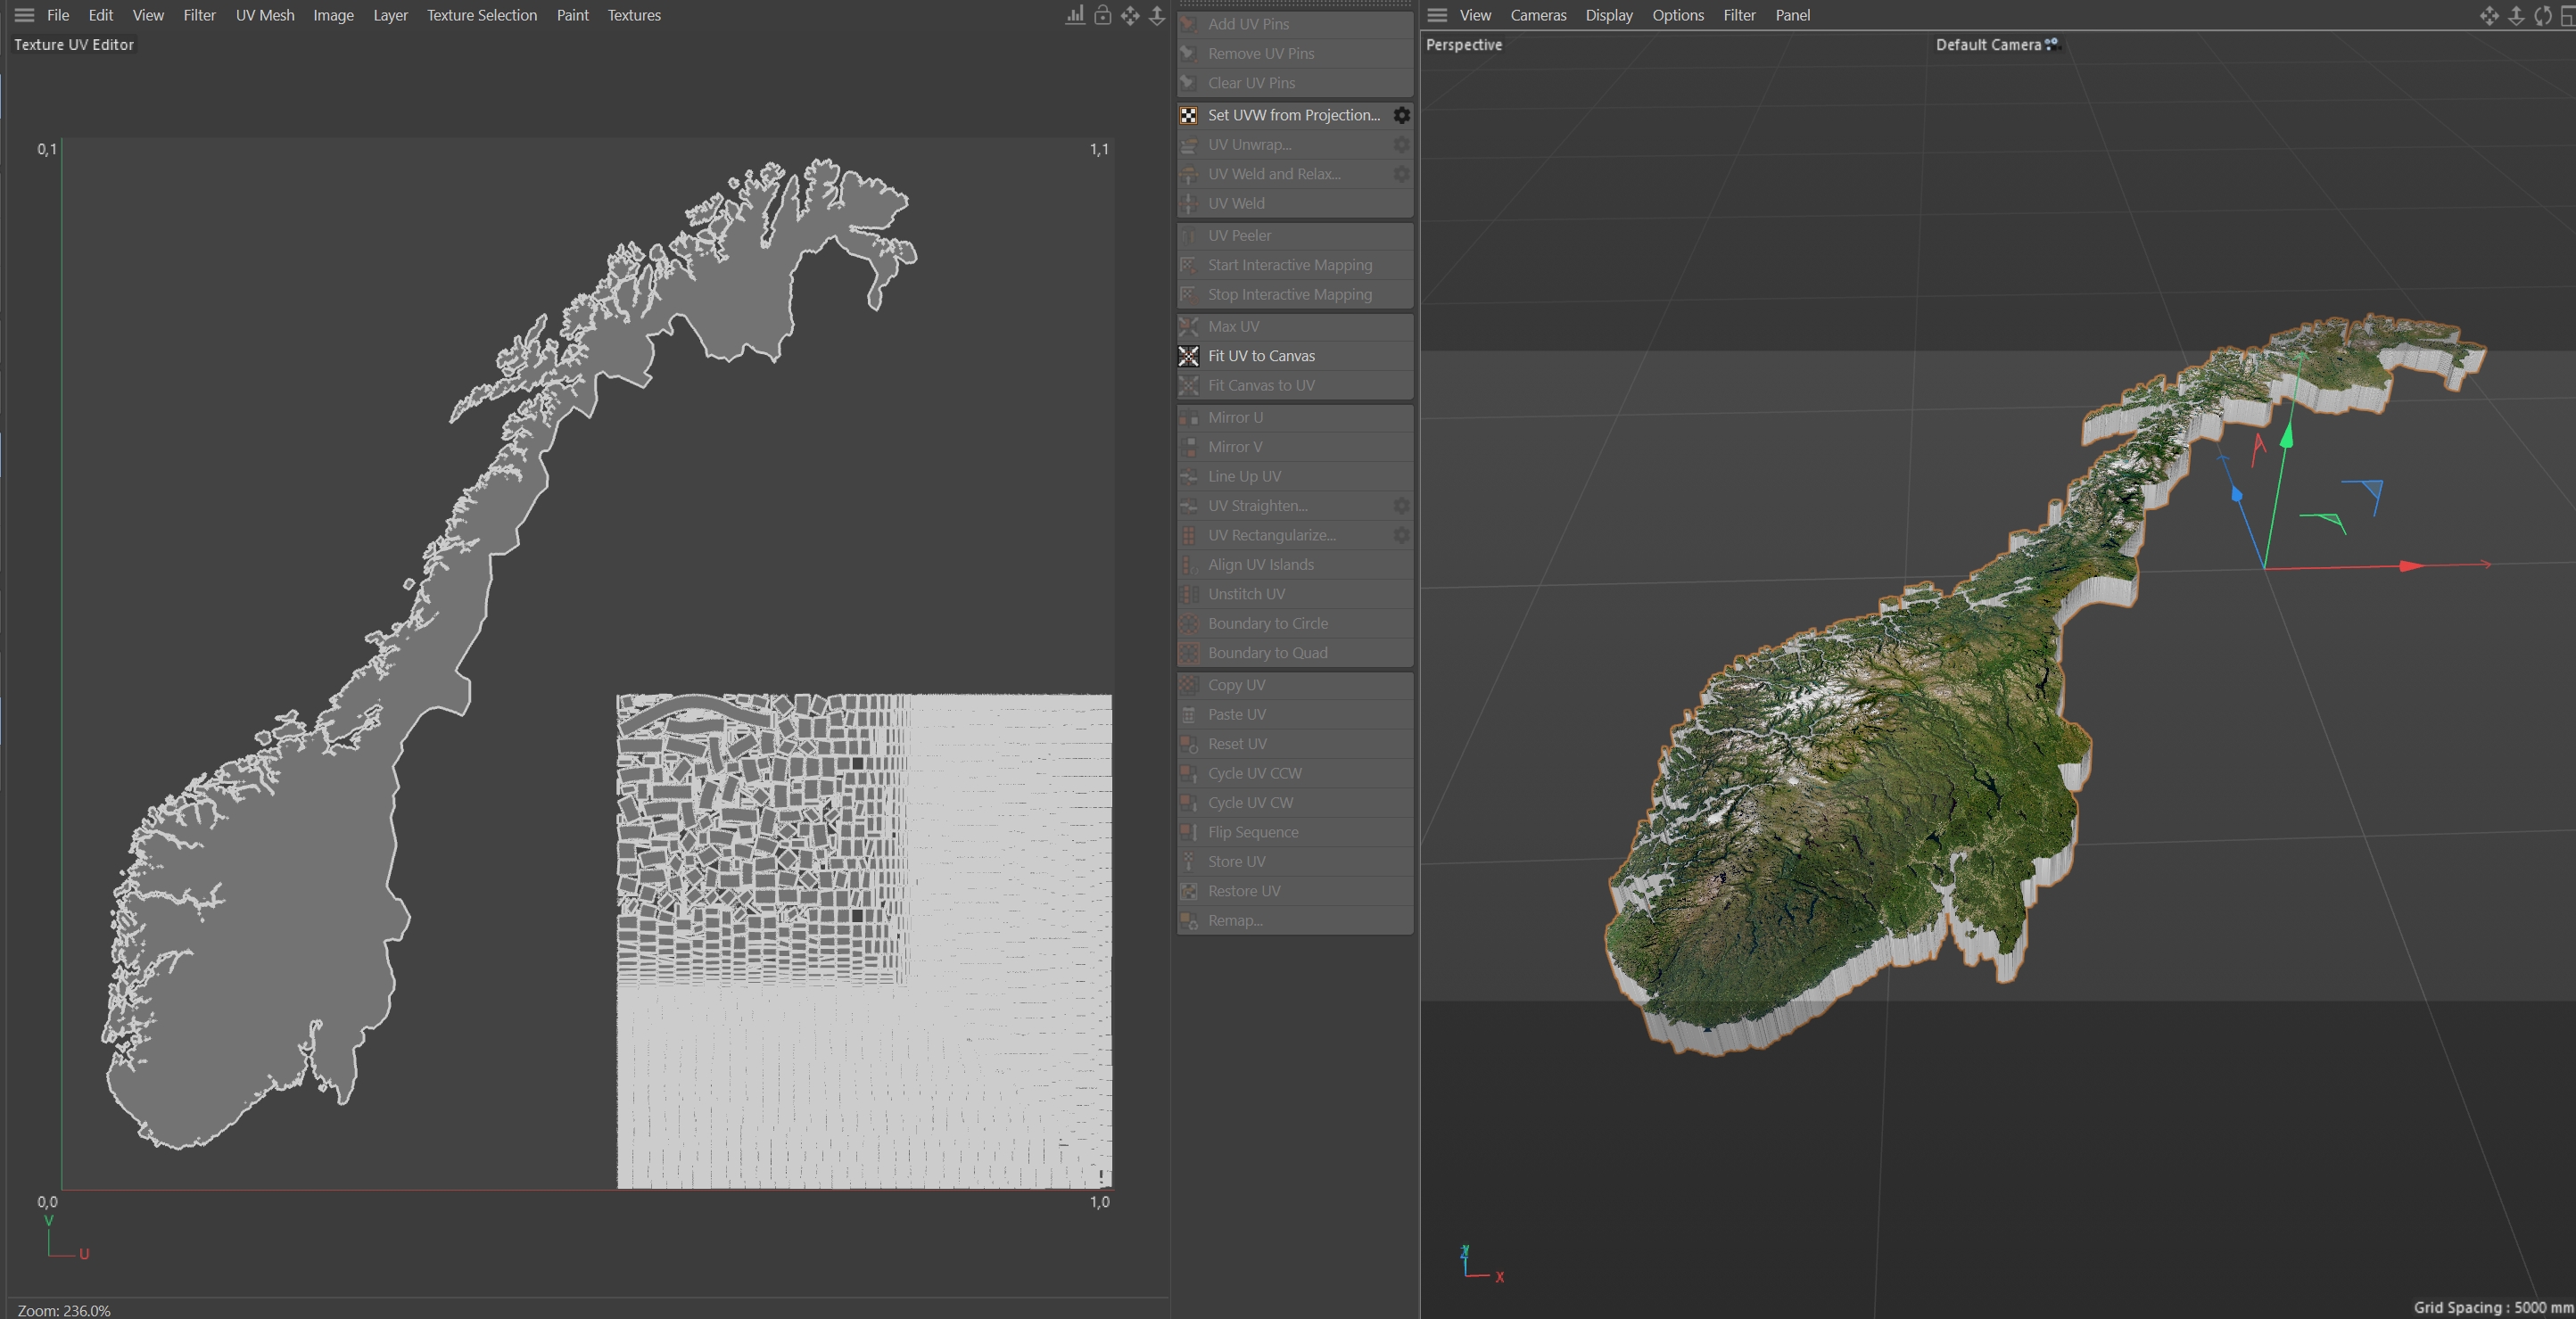Open the viewport Display menu

(x=1608, y=15)
